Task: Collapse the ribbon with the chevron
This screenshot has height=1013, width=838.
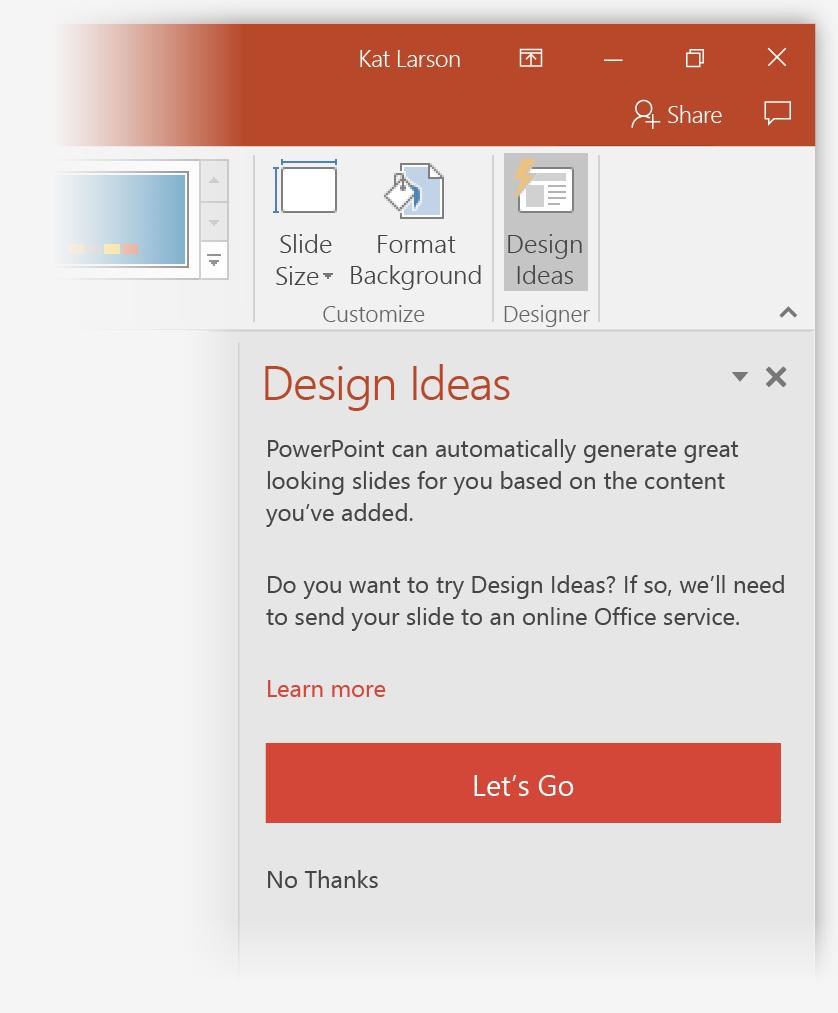Action: pos(788,313)
